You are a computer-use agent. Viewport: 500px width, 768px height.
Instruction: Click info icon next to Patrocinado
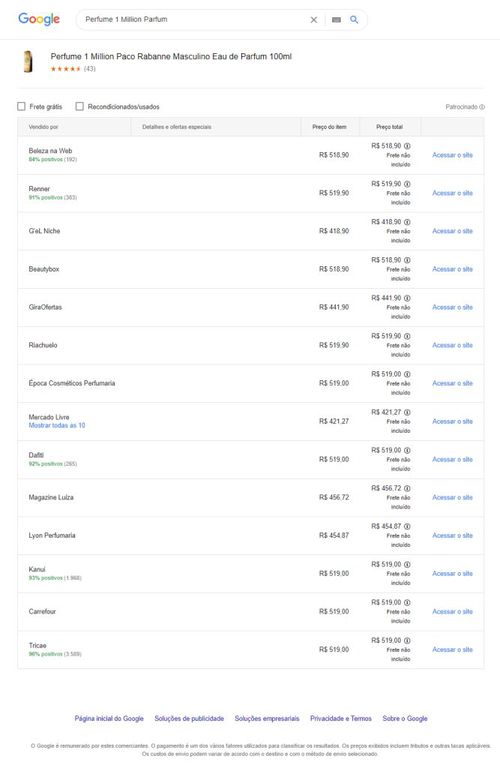pyautogui.click(x=482, y=107)
